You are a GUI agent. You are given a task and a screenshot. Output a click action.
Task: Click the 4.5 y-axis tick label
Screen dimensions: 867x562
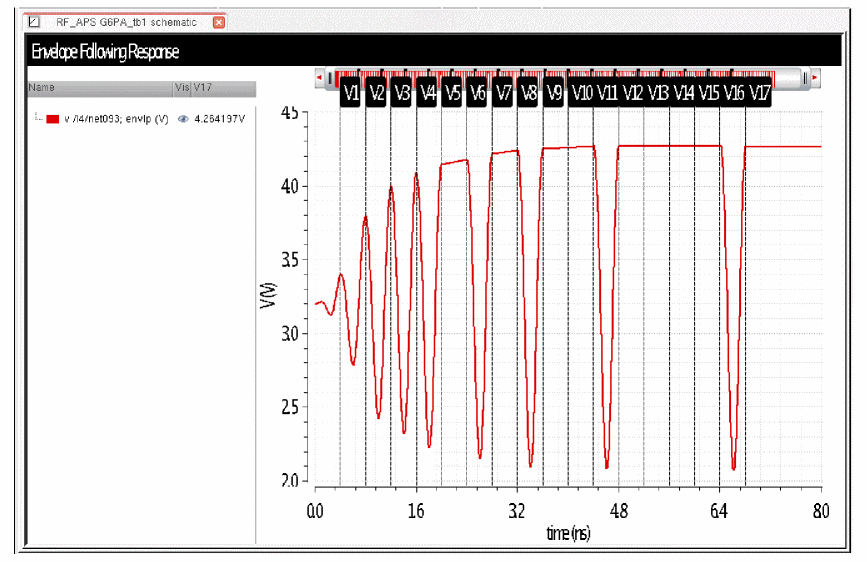tap(290, 113)
